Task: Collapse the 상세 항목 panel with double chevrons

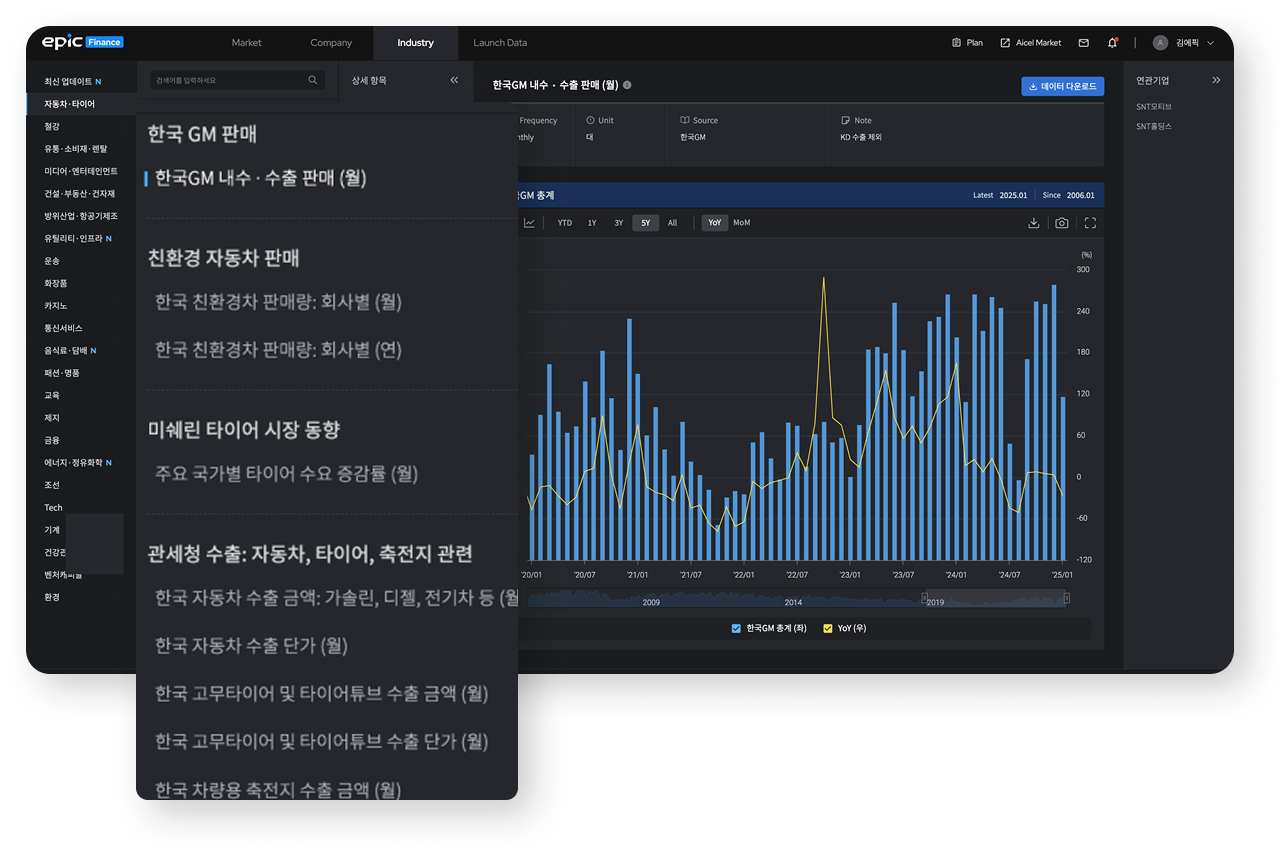Action: point(455,82)
